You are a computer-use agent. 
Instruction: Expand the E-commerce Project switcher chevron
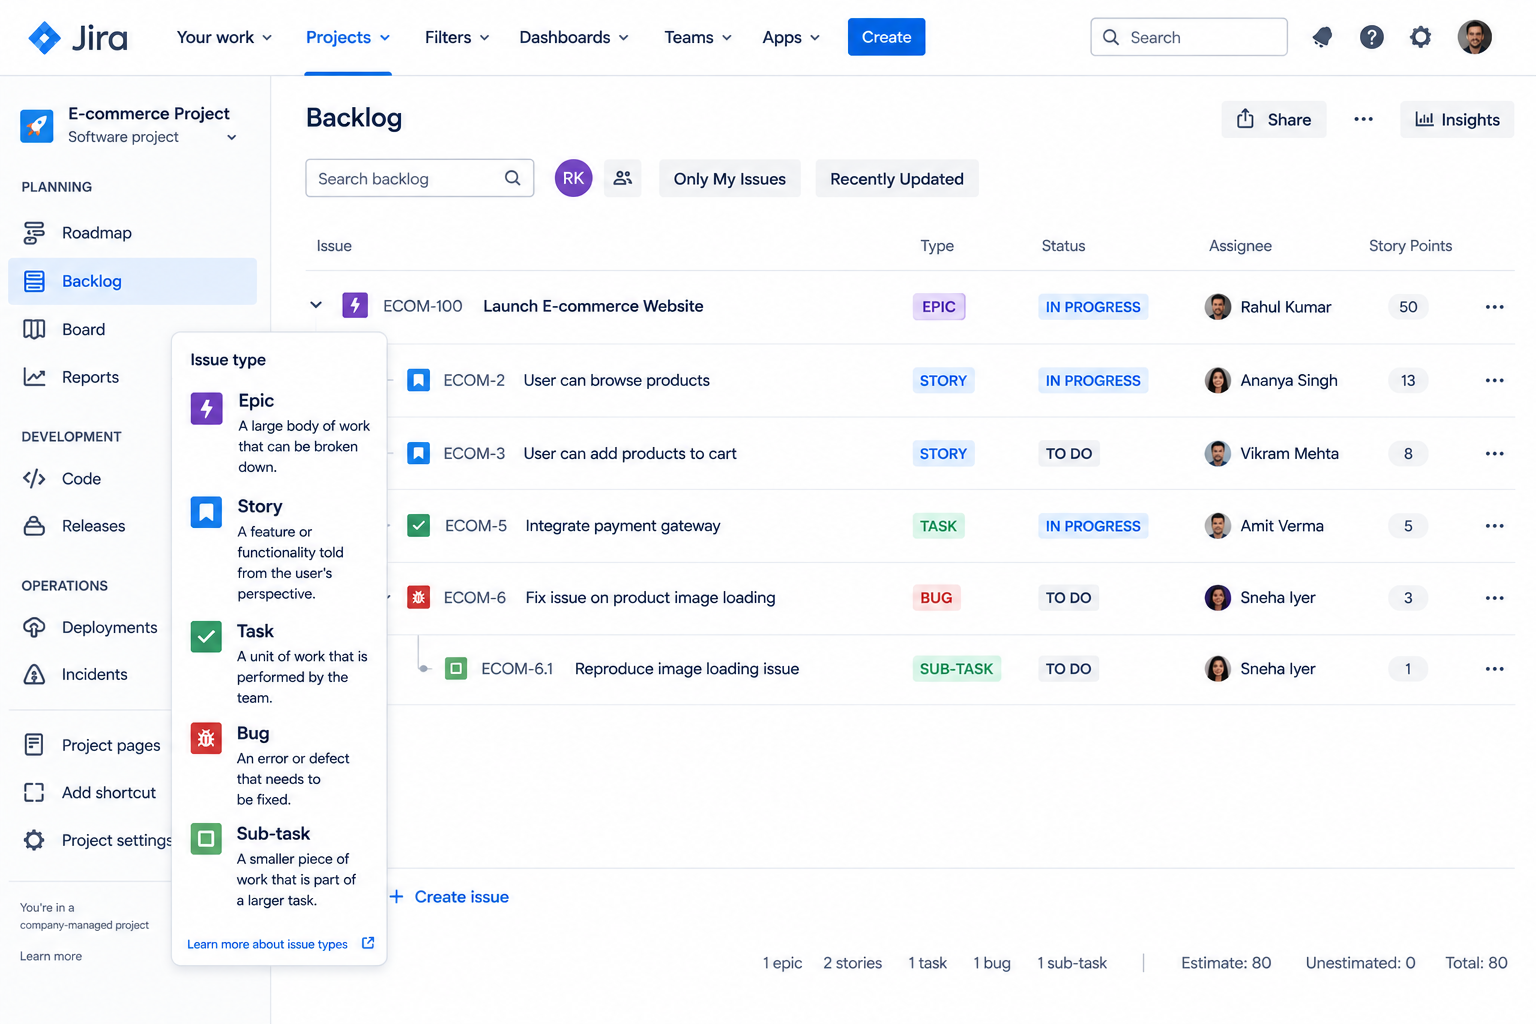(232, 137)
